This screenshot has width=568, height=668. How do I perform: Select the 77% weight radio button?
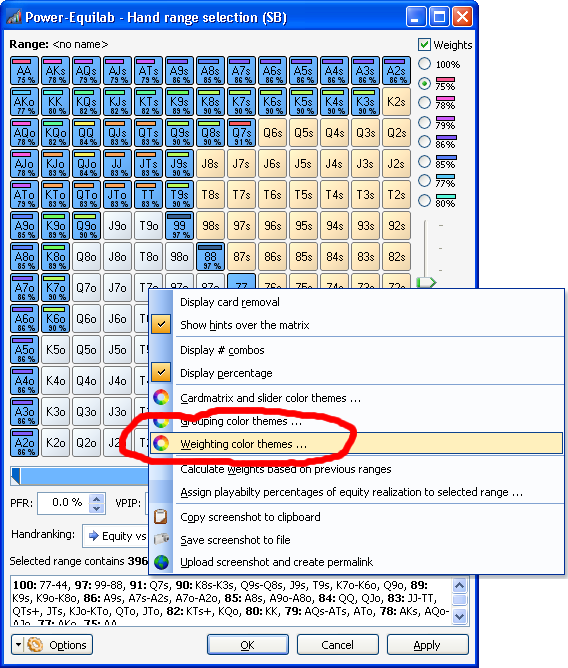[x=424, y=181]
